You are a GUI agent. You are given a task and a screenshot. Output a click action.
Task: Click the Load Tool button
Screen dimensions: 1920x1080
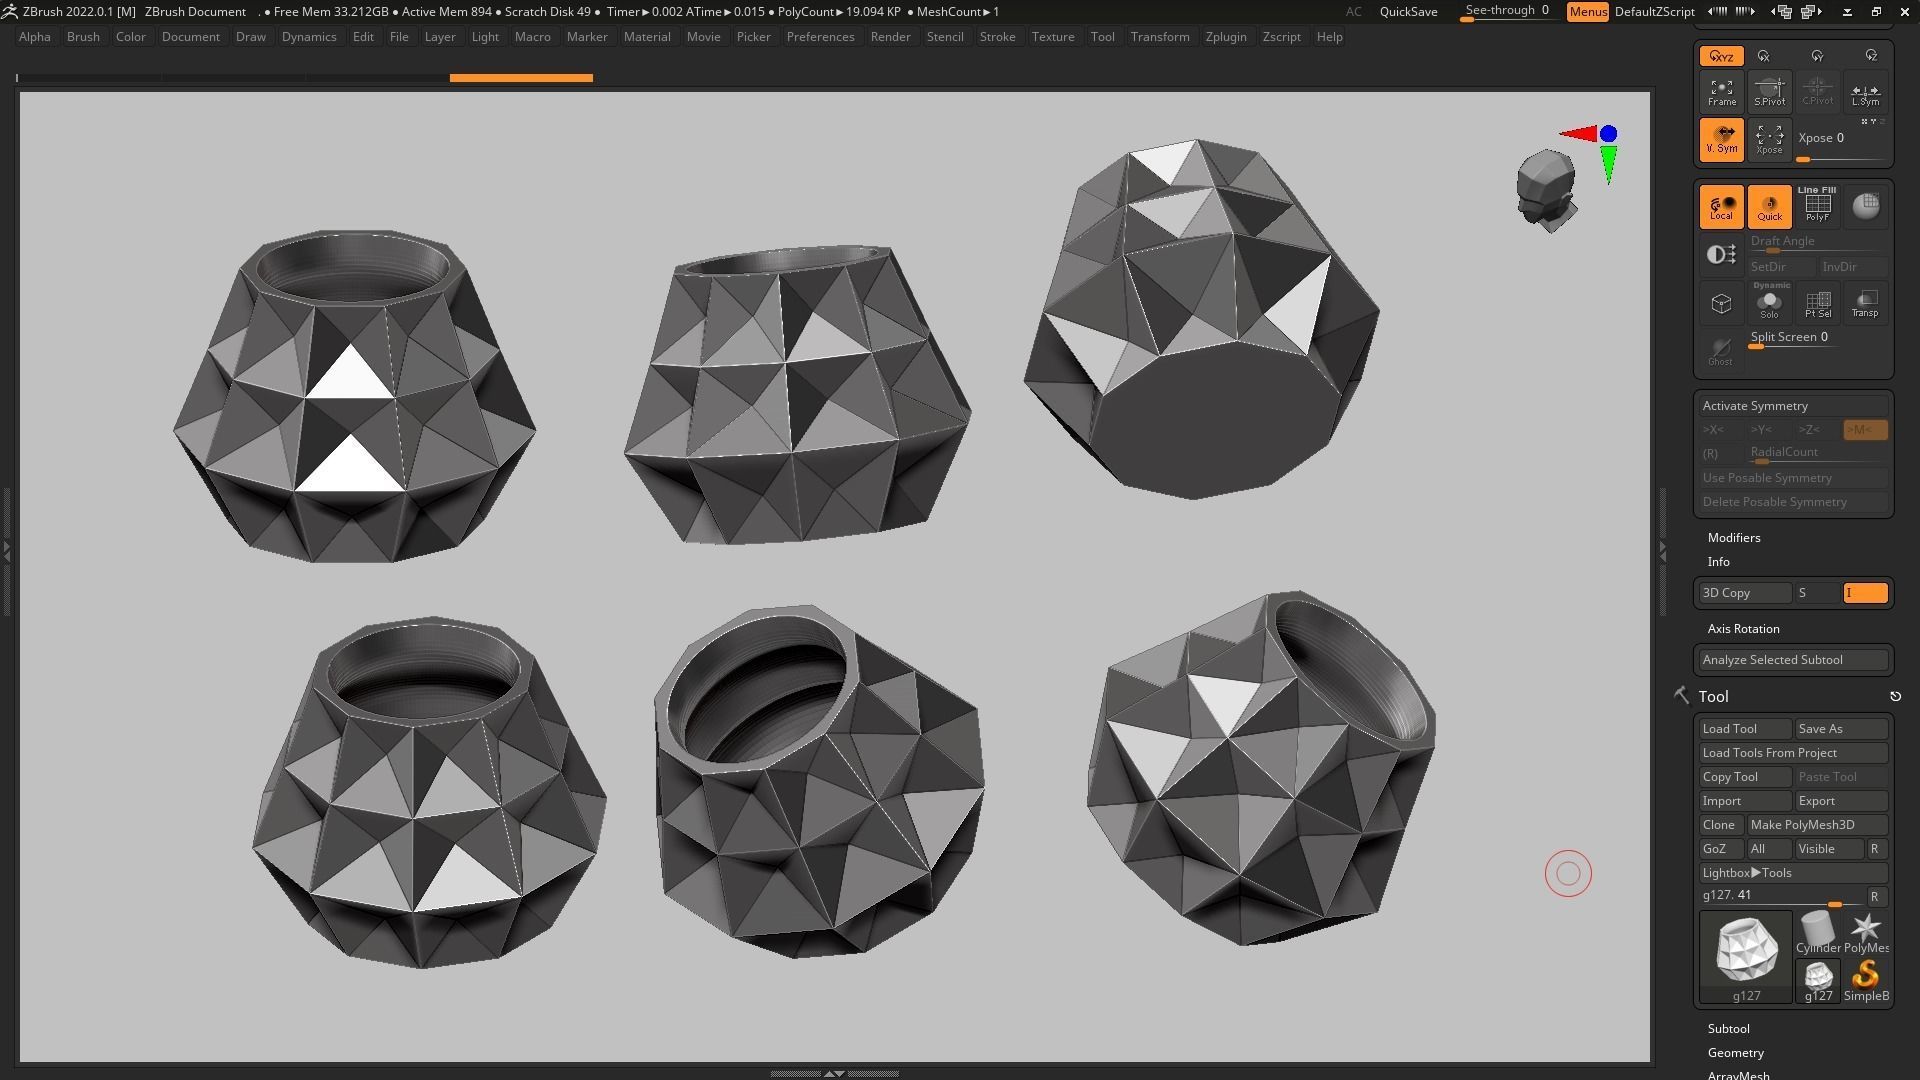coord(1744,729)
